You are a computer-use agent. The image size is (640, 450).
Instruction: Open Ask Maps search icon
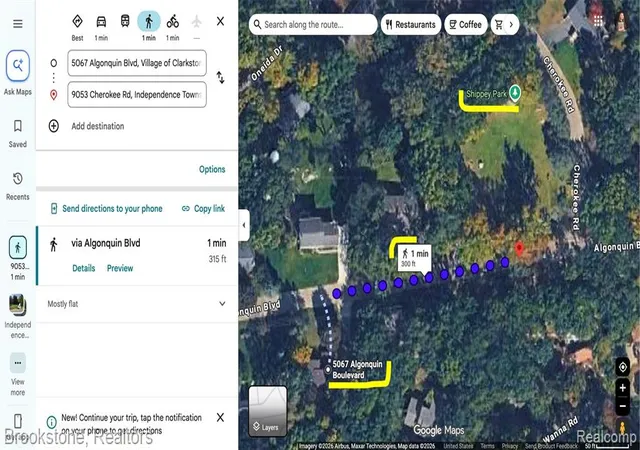point(18,65)
